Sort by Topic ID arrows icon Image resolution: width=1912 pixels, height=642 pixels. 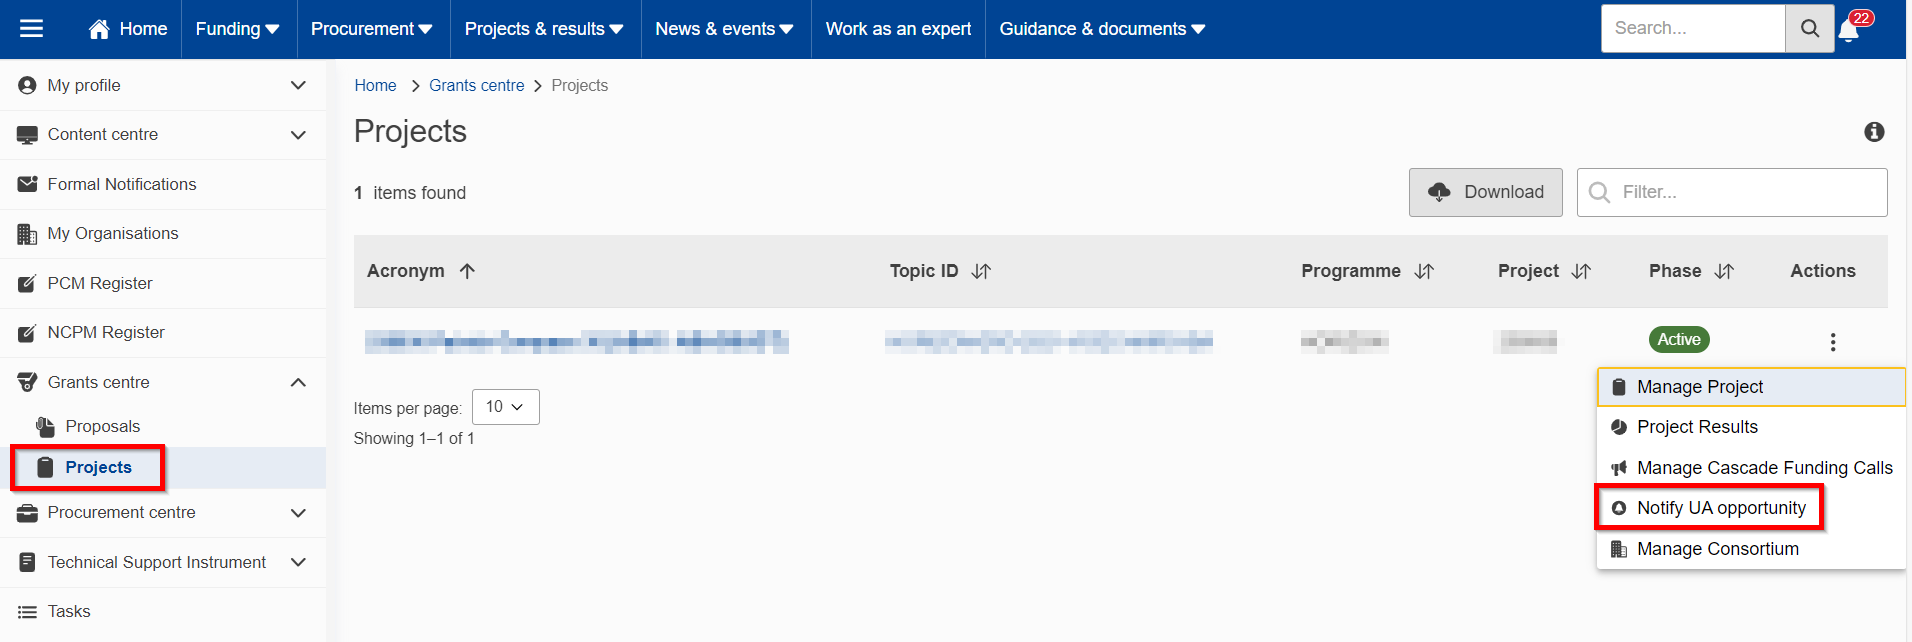coord(981,271)
